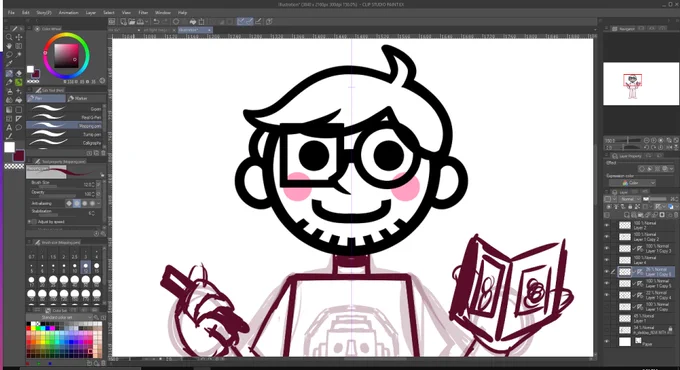Click the Undo arrow in command bar
680x370 pixels.
157,22
